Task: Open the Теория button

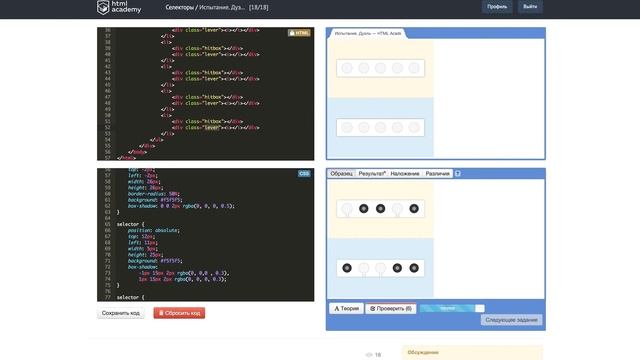Action: click(346, 309)
